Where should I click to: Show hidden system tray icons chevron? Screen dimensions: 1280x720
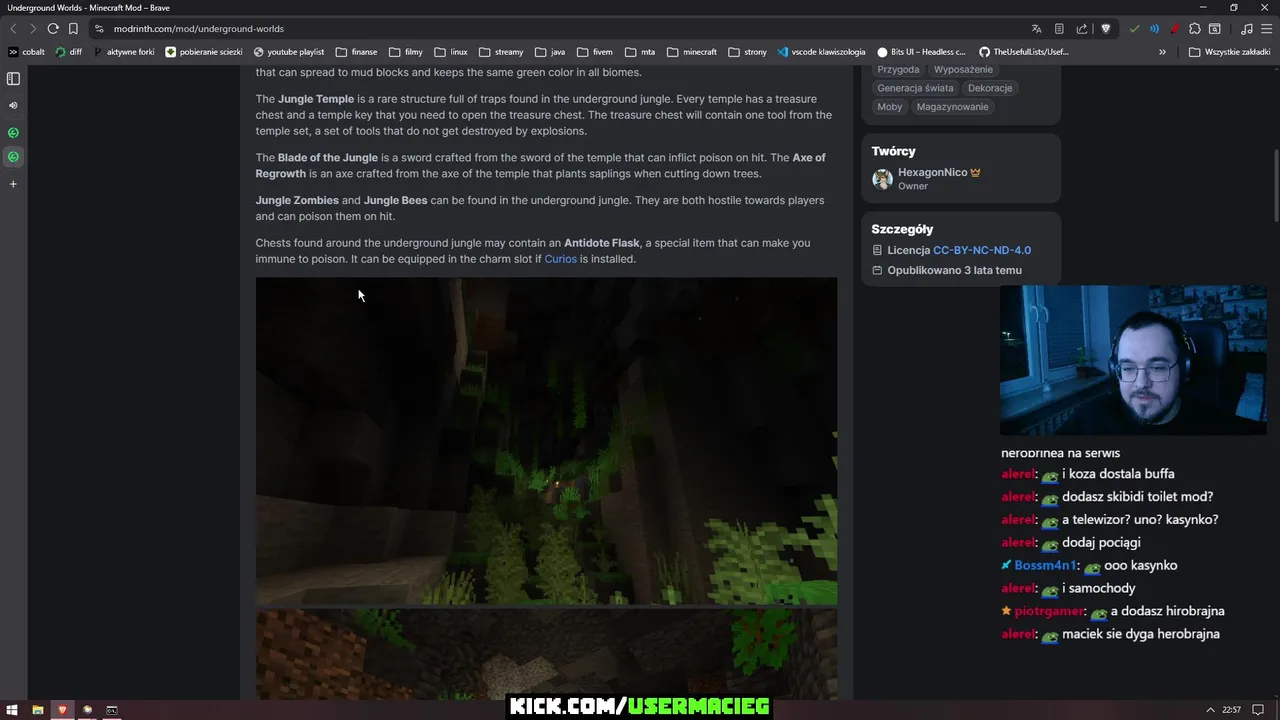pyautogui.click(x=1210, y=710)
